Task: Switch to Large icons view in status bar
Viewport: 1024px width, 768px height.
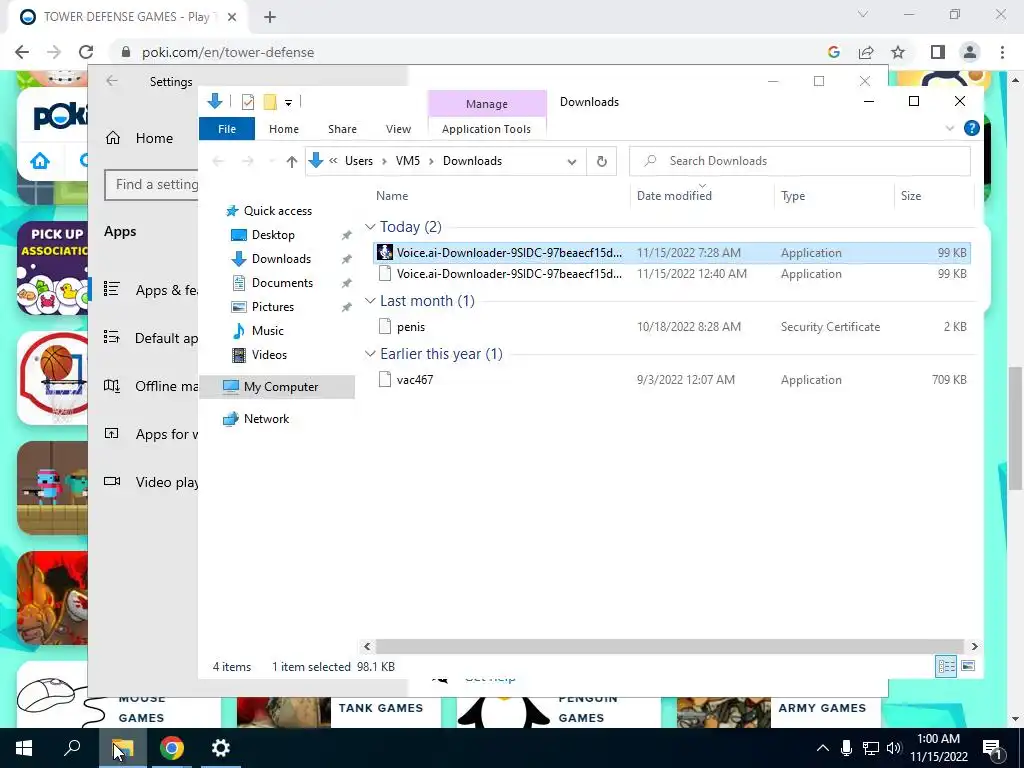Action: [968, 666]
